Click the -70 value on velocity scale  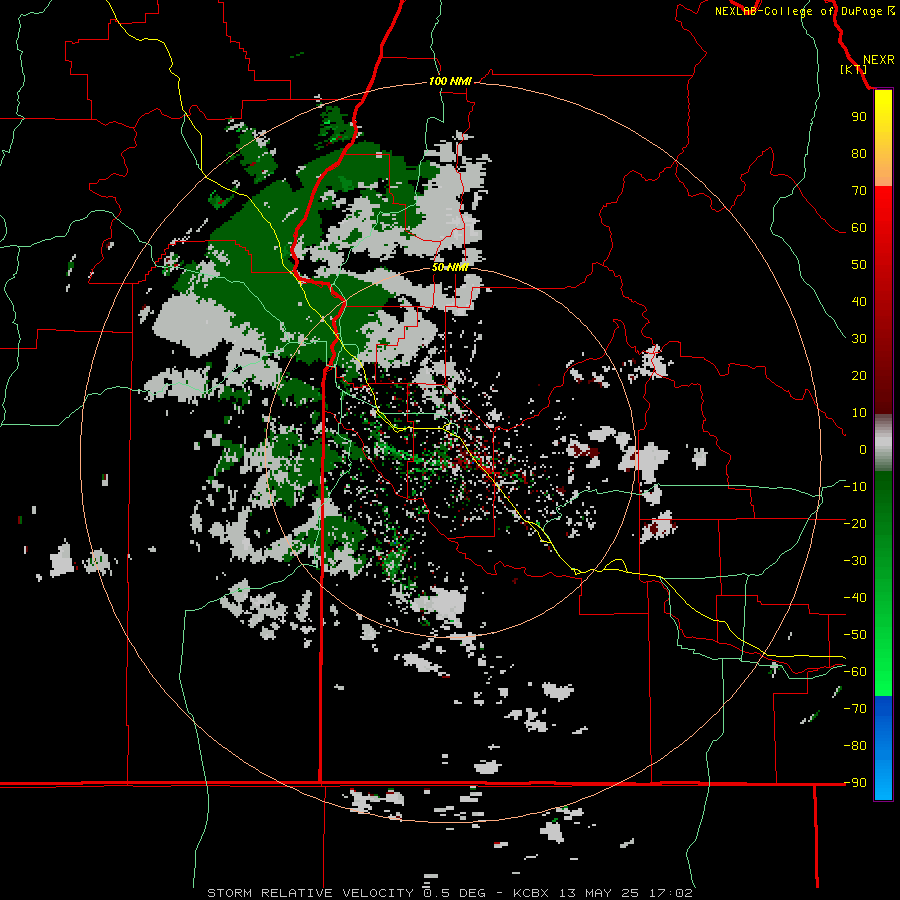[x=855, y=709]
